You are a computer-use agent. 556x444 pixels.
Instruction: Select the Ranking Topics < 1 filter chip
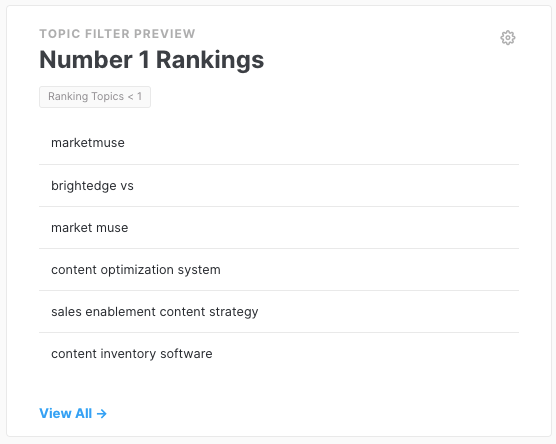[95, 97]
